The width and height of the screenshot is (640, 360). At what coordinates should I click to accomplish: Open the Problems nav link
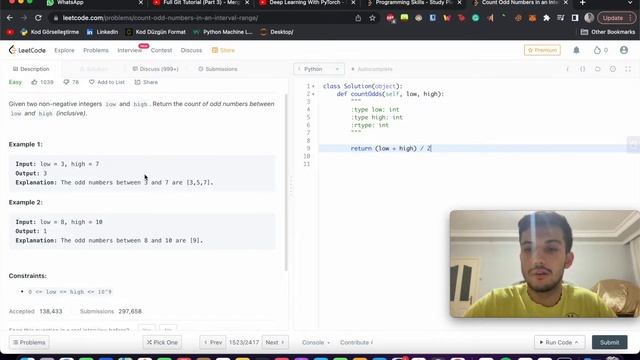96,50
